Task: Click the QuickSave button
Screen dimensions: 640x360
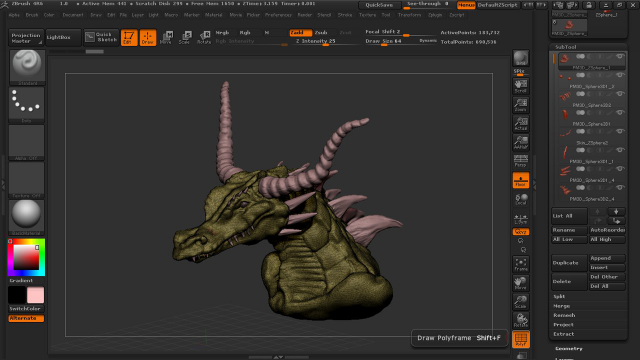Action: (x=379, y=5)
